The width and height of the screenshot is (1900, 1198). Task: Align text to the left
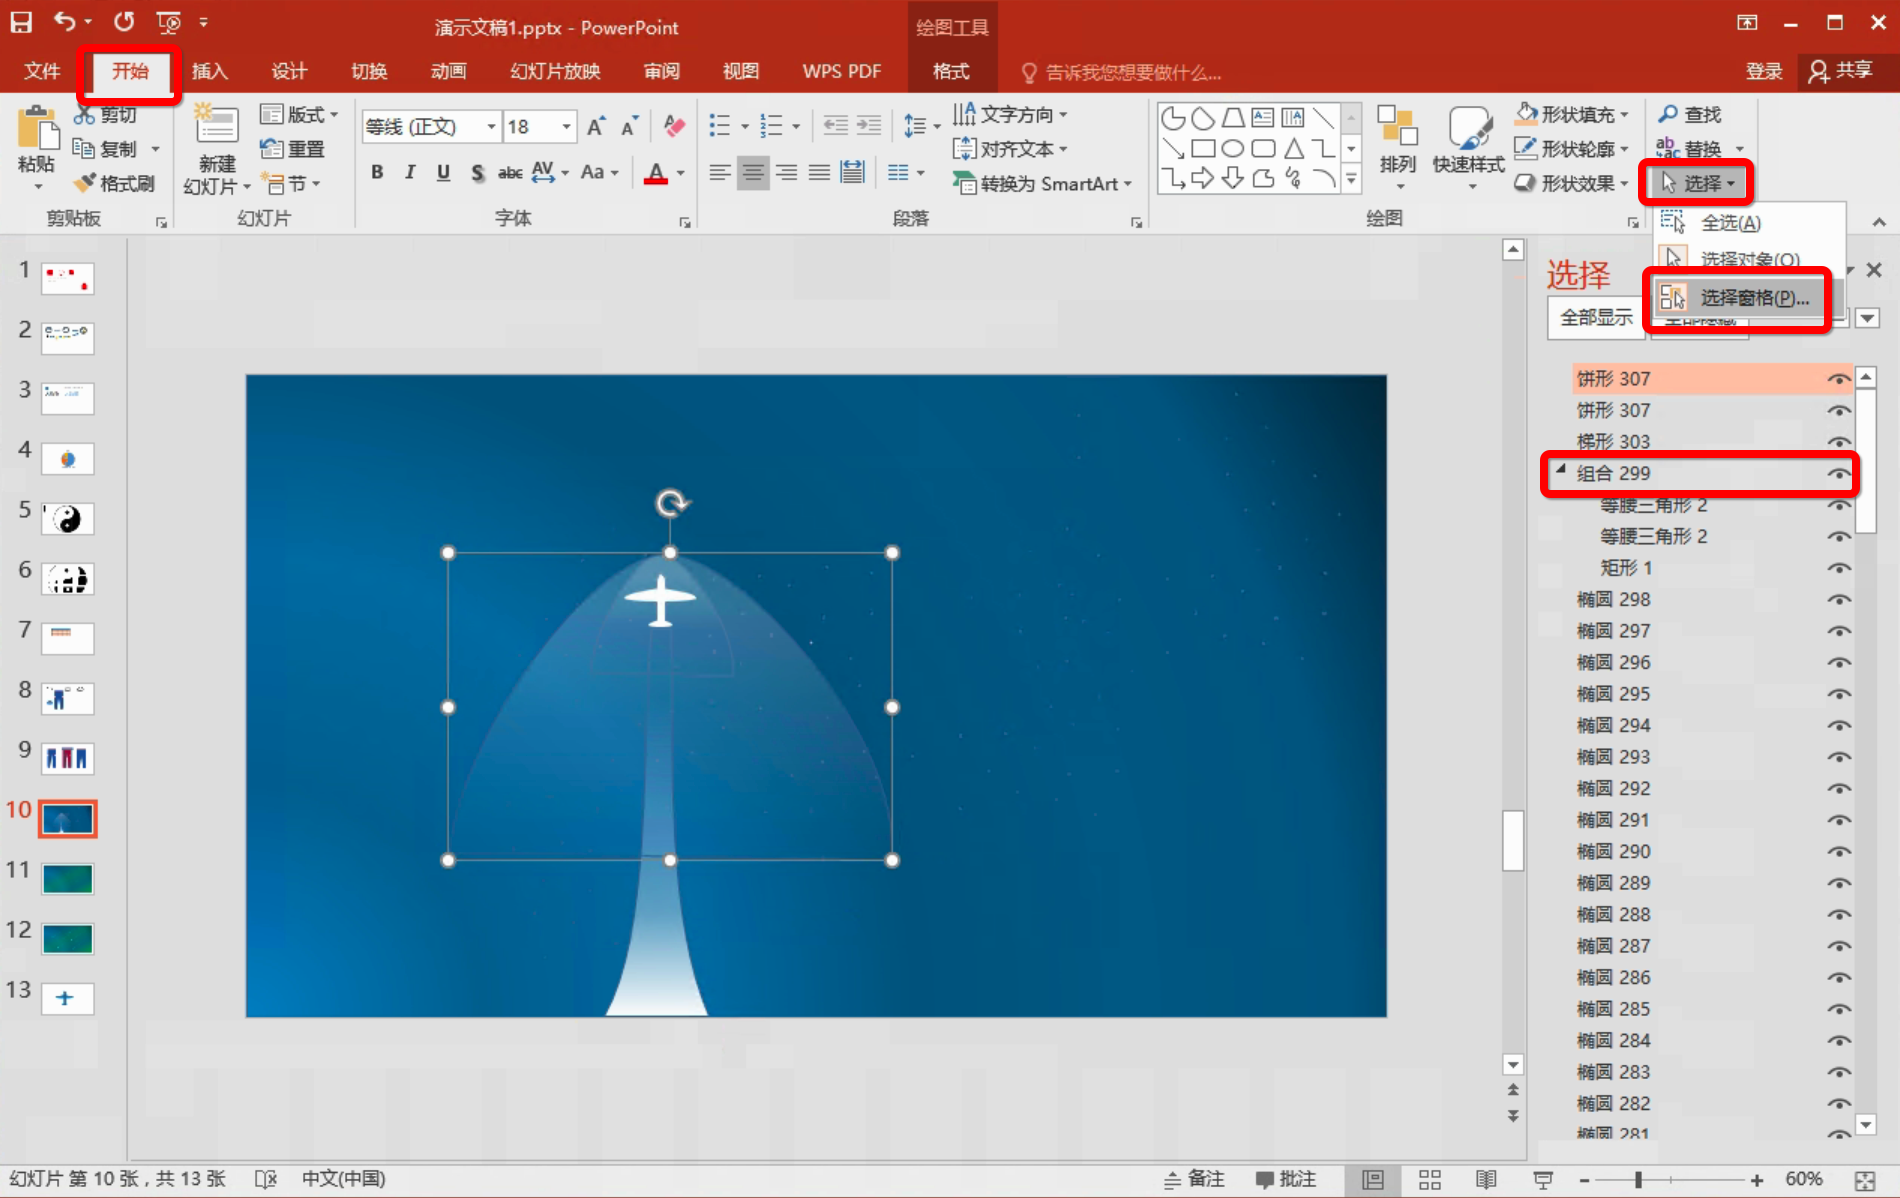(x=719, y=173)
